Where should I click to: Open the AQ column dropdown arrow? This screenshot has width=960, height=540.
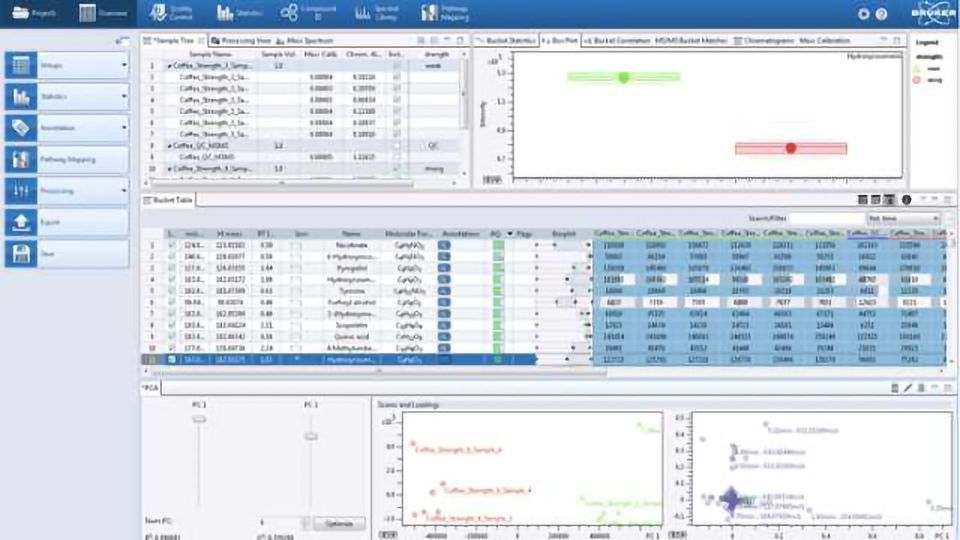[x=509, y=234]
